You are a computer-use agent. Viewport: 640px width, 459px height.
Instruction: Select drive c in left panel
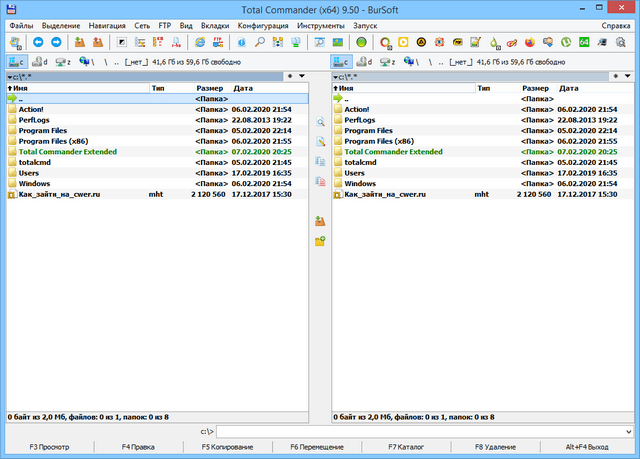[x=14, y=61]
